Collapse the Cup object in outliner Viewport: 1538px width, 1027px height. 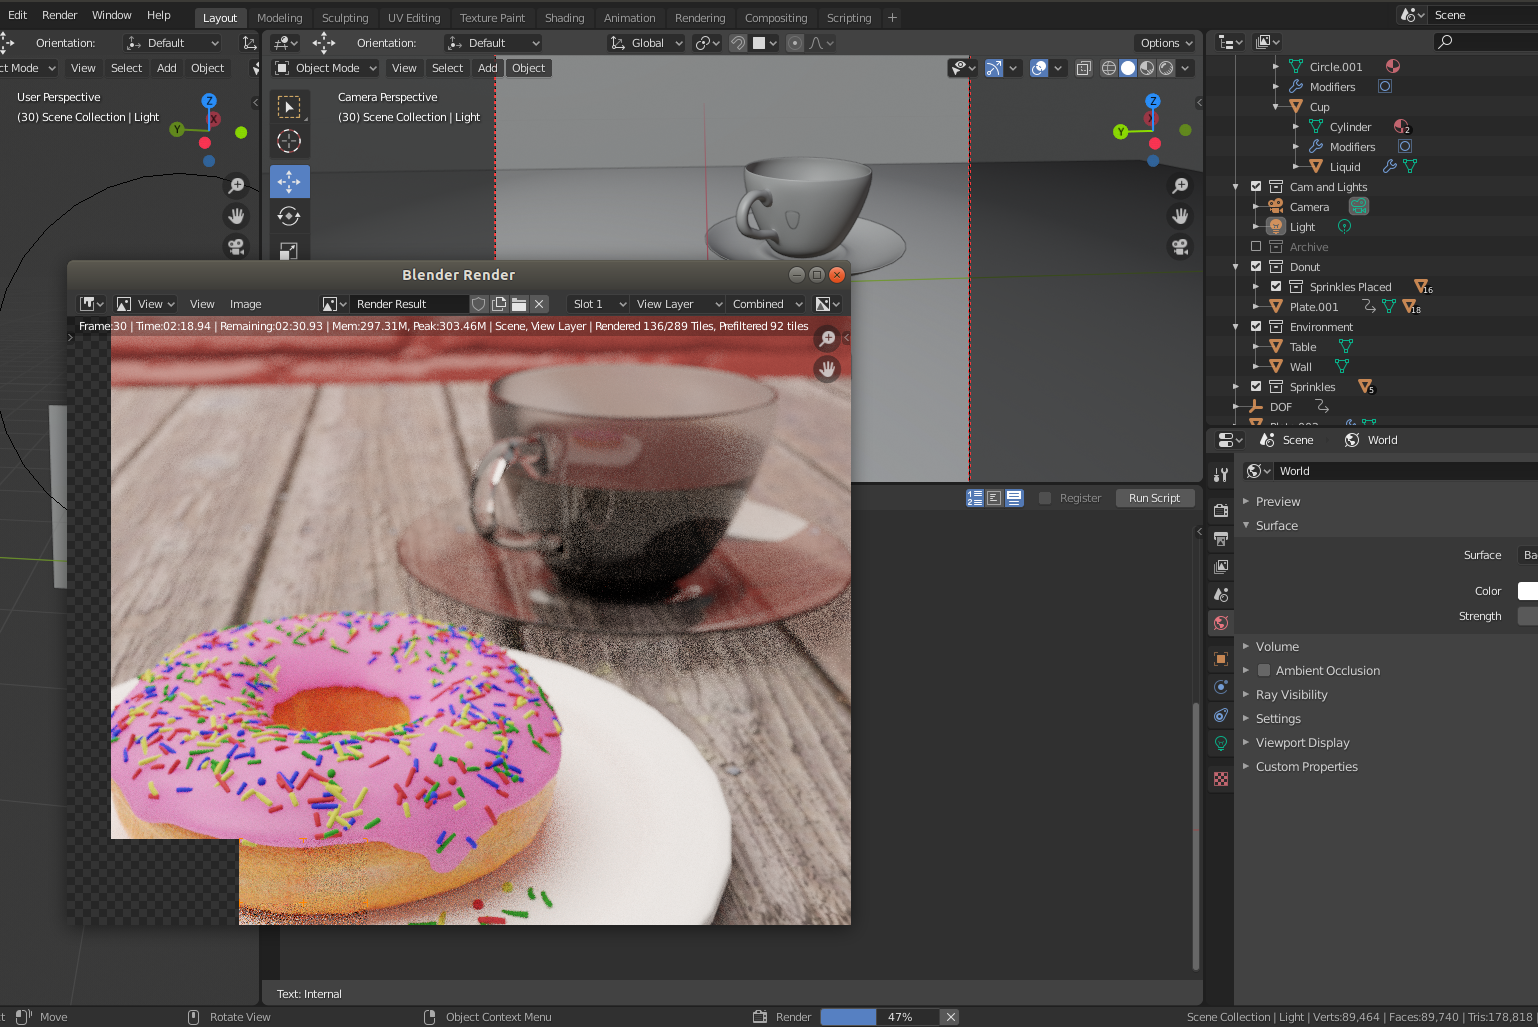1276,106
